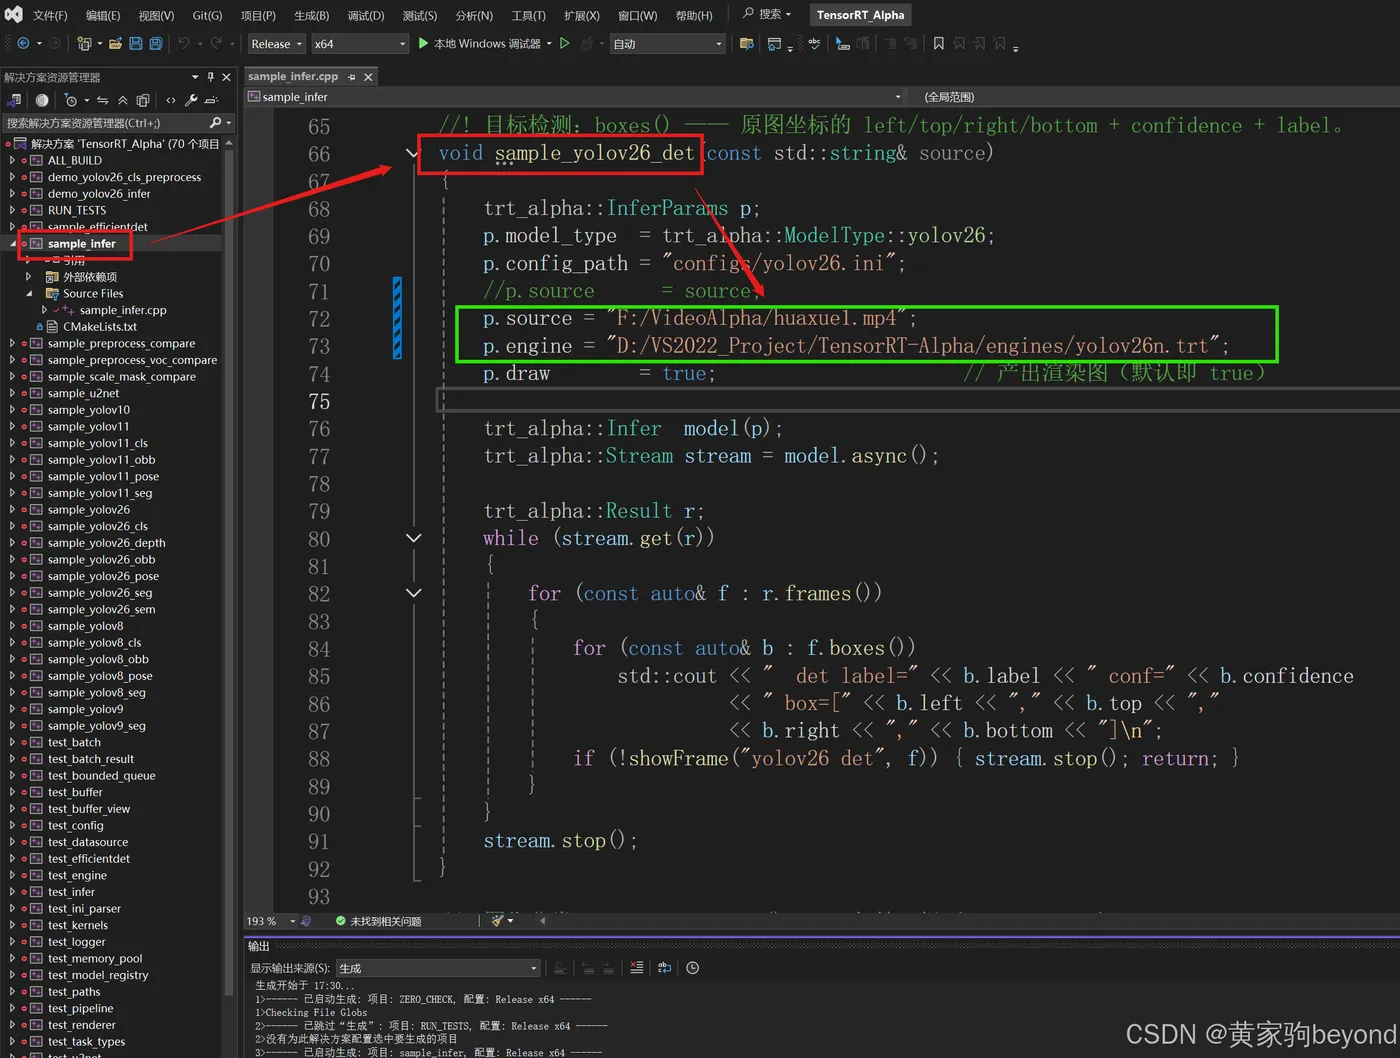Open the 调试(D) Debug menu

pyautogui.click(x=366, y=15)
